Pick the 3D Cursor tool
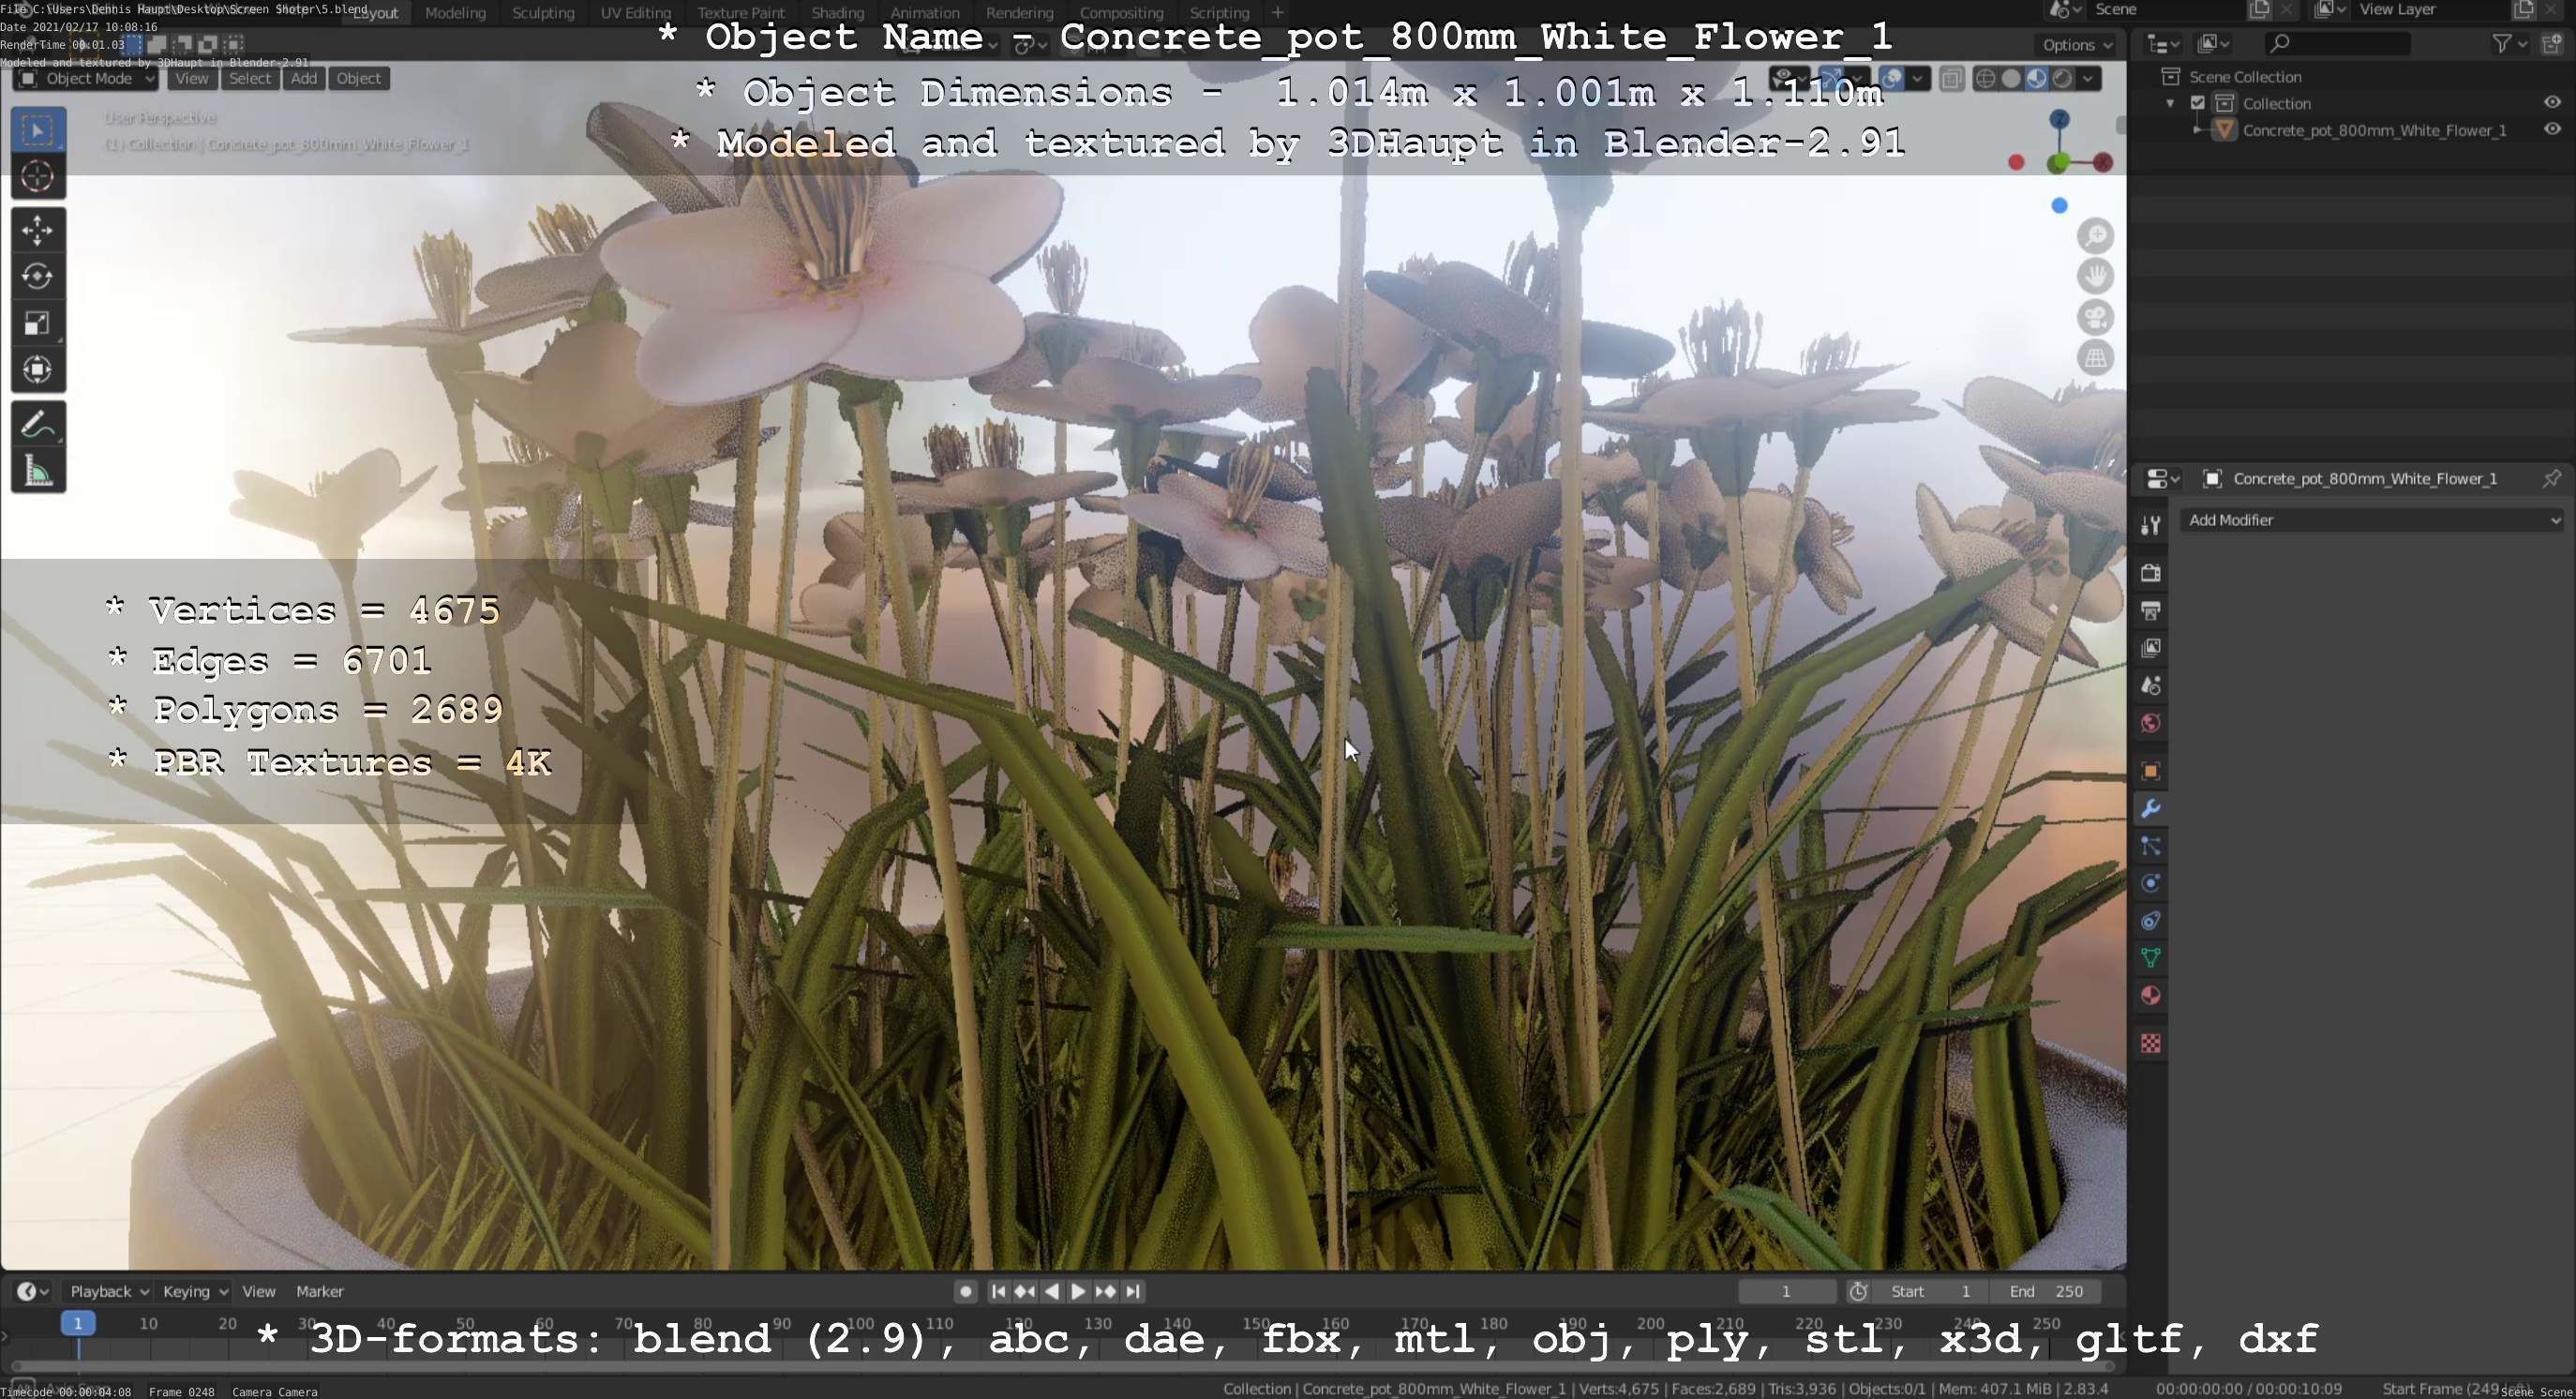This screenshot has width=2576, height=1399. tap(37, 176)
